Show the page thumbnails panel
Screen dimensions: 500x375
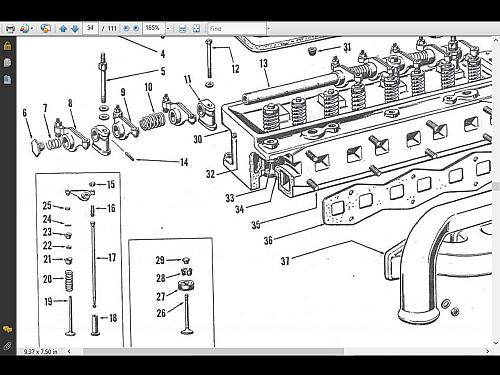click(x=7, y=63)
